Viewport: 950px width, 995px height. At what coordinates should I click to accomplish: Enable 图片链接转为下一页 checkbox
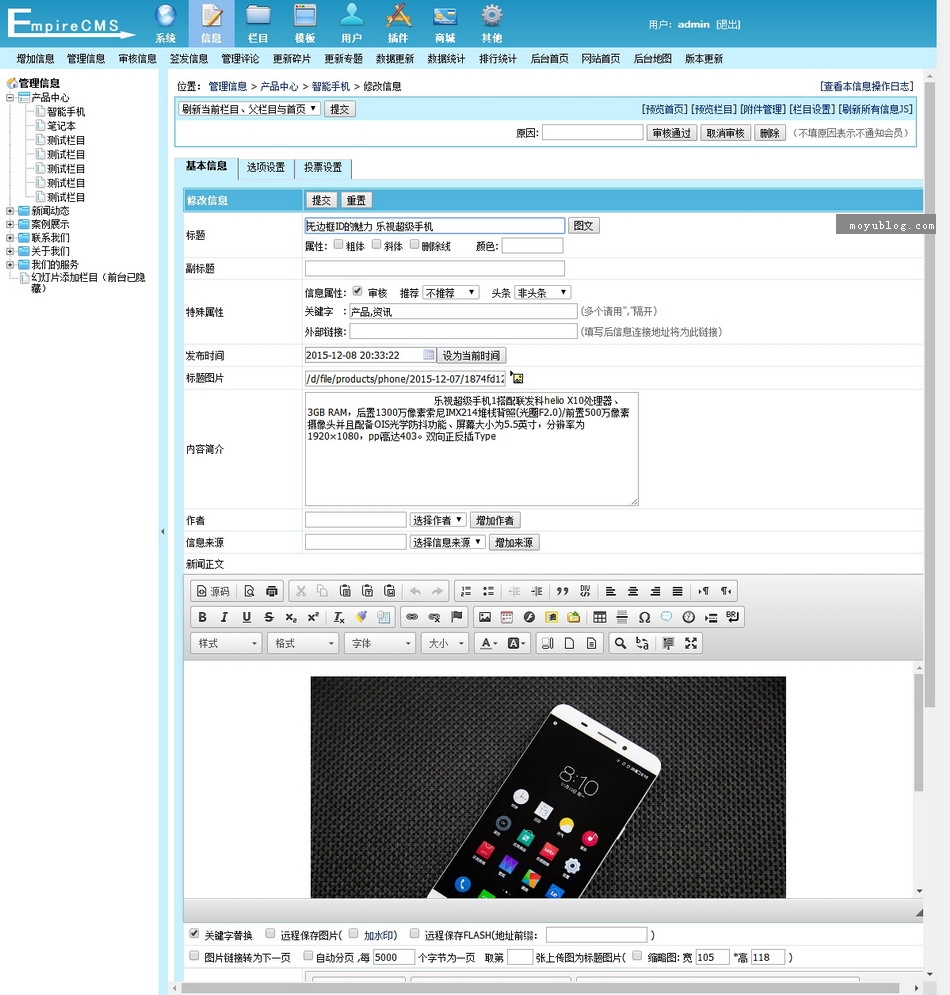[x=194, y=956]
